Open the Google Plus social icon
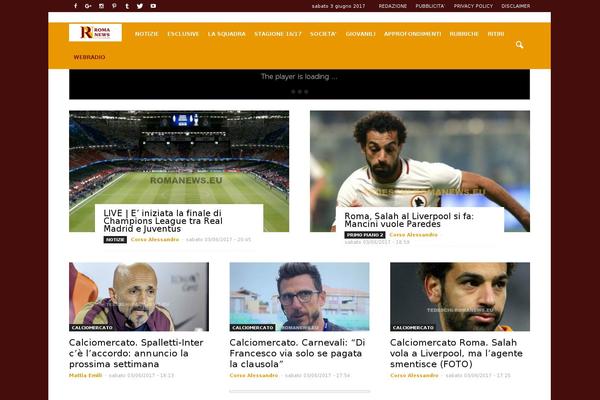Screen dimensions: 600x400 point(88,6)
